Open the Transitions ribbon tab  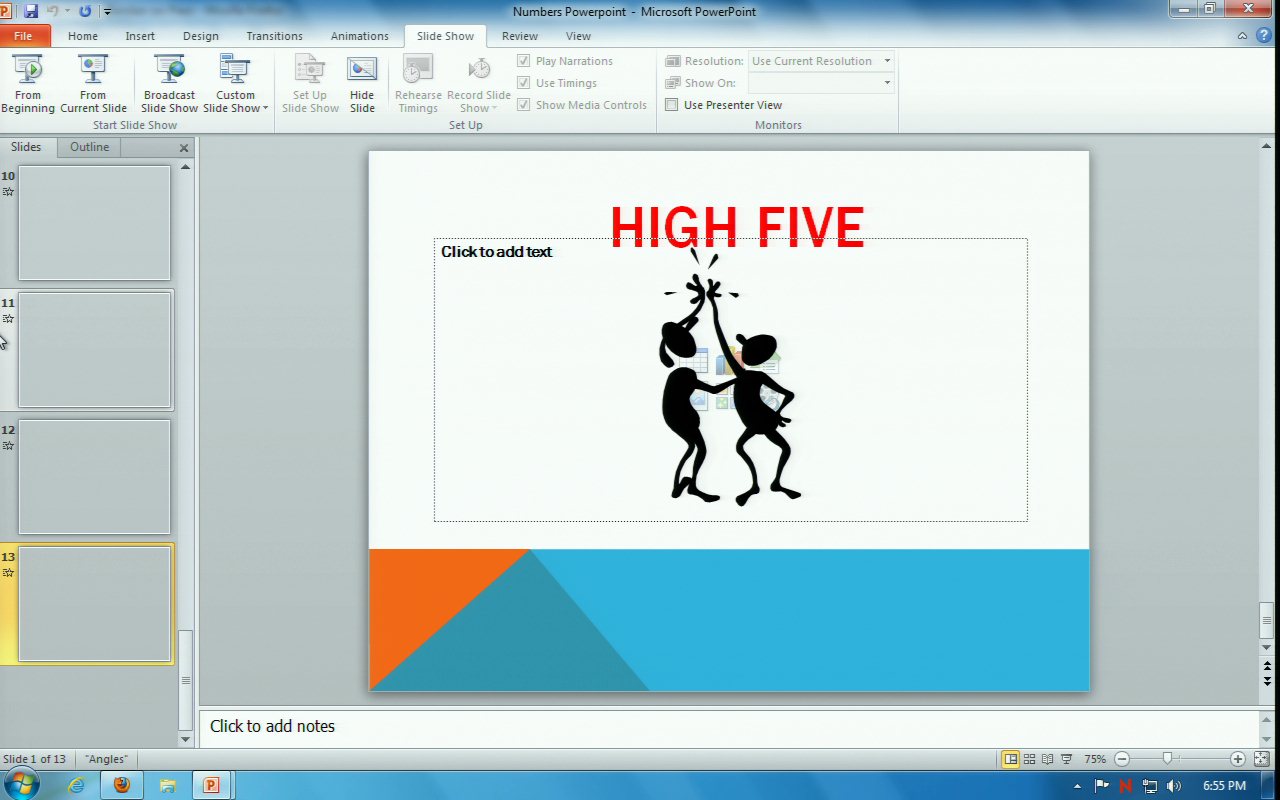tap(274, 36)
